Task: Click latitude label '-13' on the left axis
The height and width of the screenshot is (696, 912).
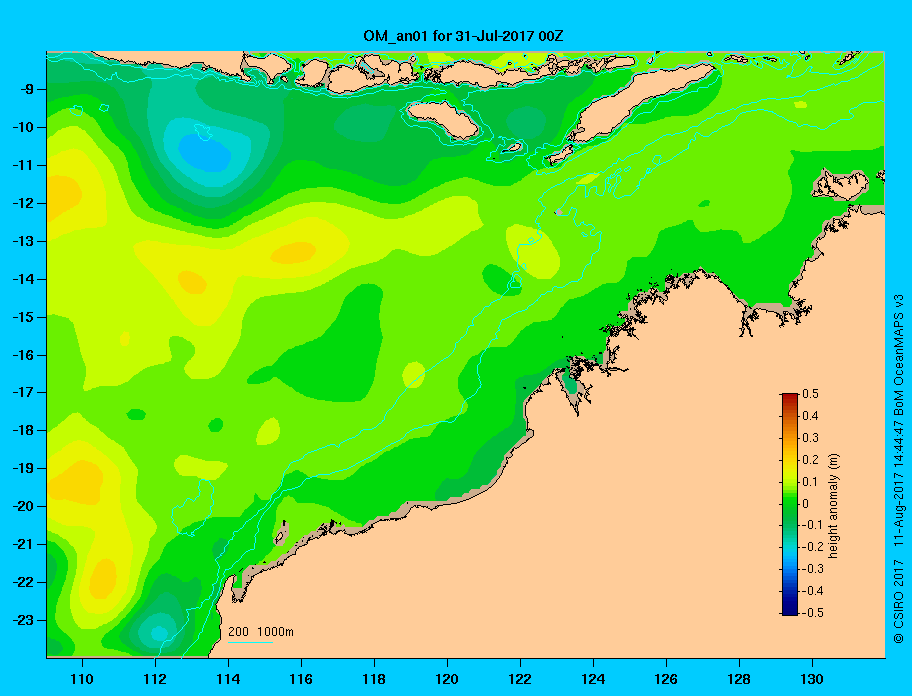Action: pos(23,241)
